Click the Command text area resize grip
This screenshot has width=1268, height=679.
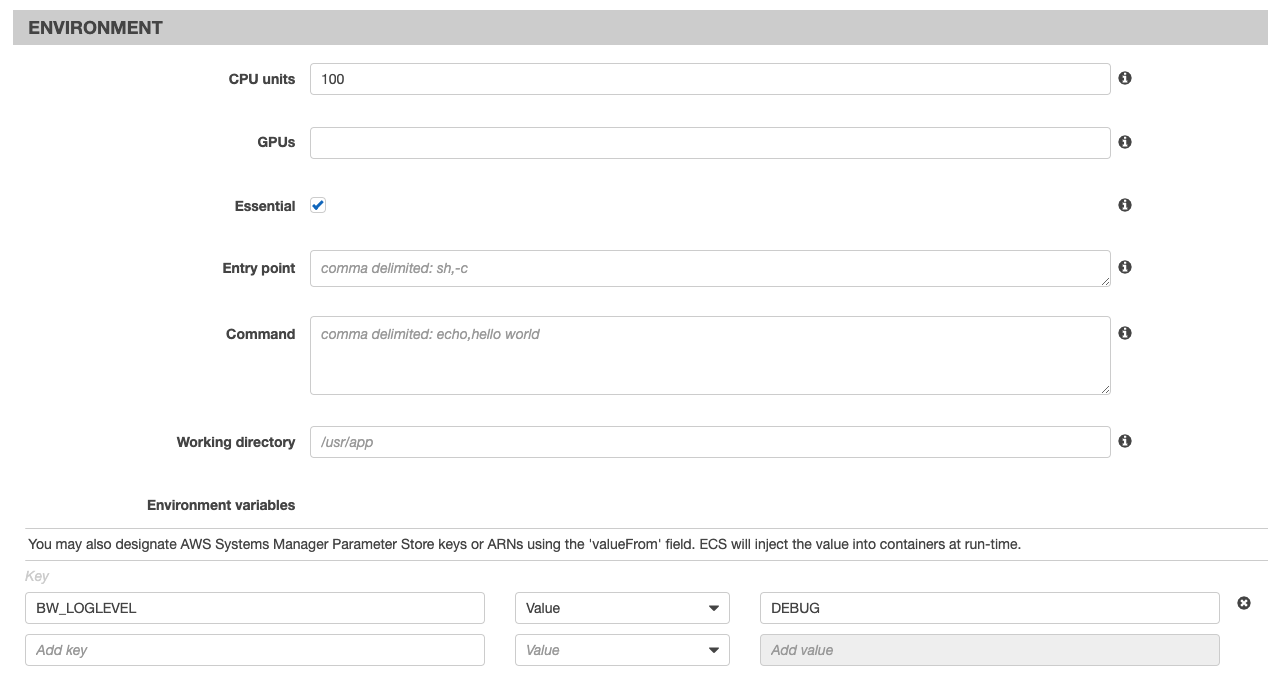click(1105, 389)
